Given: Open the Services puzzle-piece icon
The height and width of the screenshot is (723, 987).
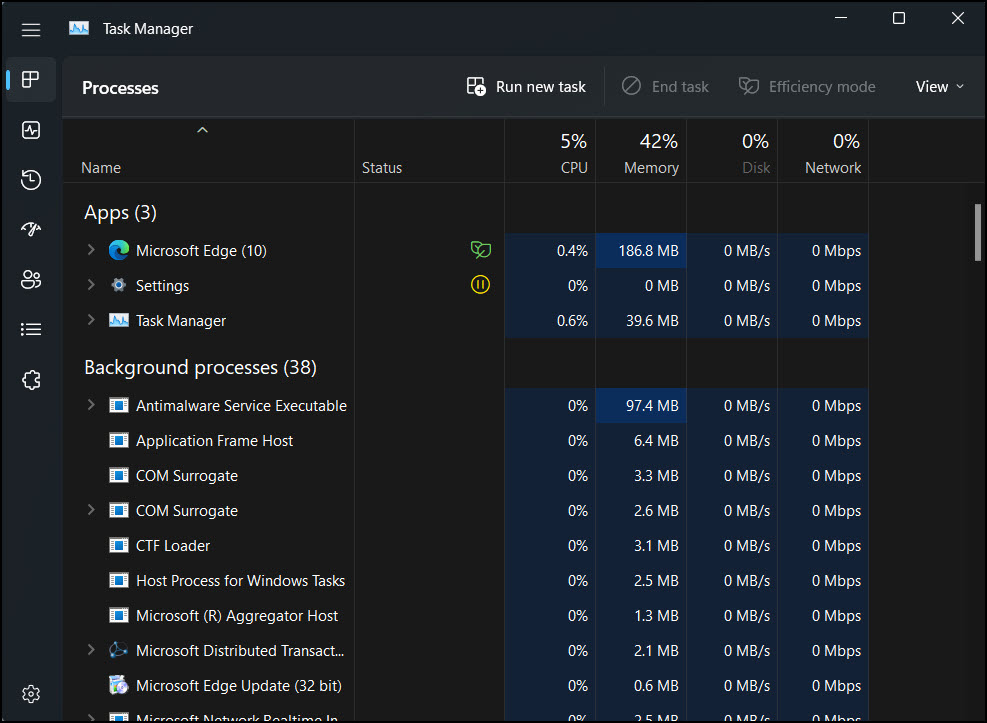Looking at the screenshot, I should pos(31,379).
